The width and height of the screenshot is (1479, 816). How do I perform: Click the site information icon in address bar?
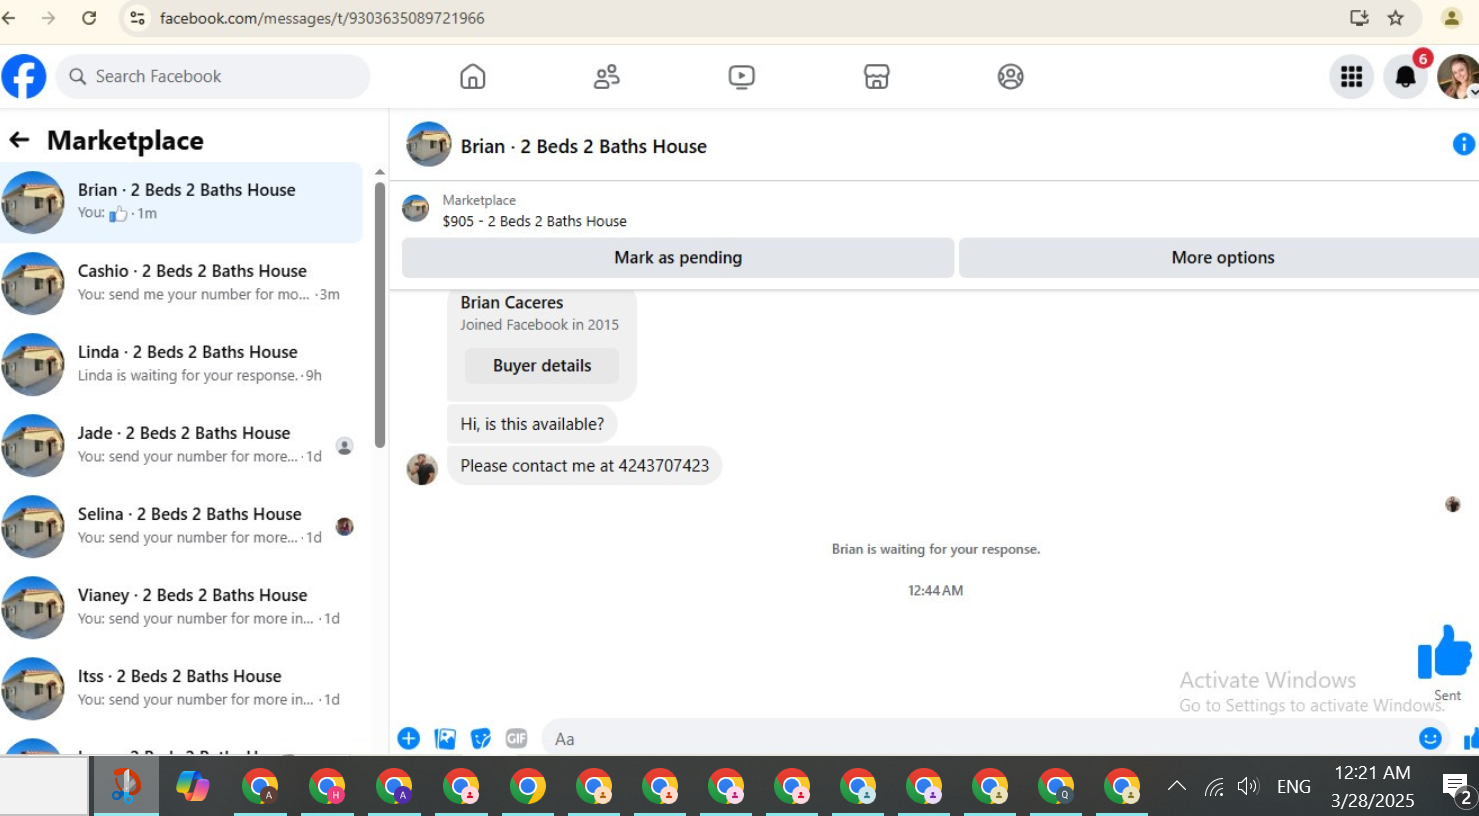pyautogui.click(x=138, y=18)
